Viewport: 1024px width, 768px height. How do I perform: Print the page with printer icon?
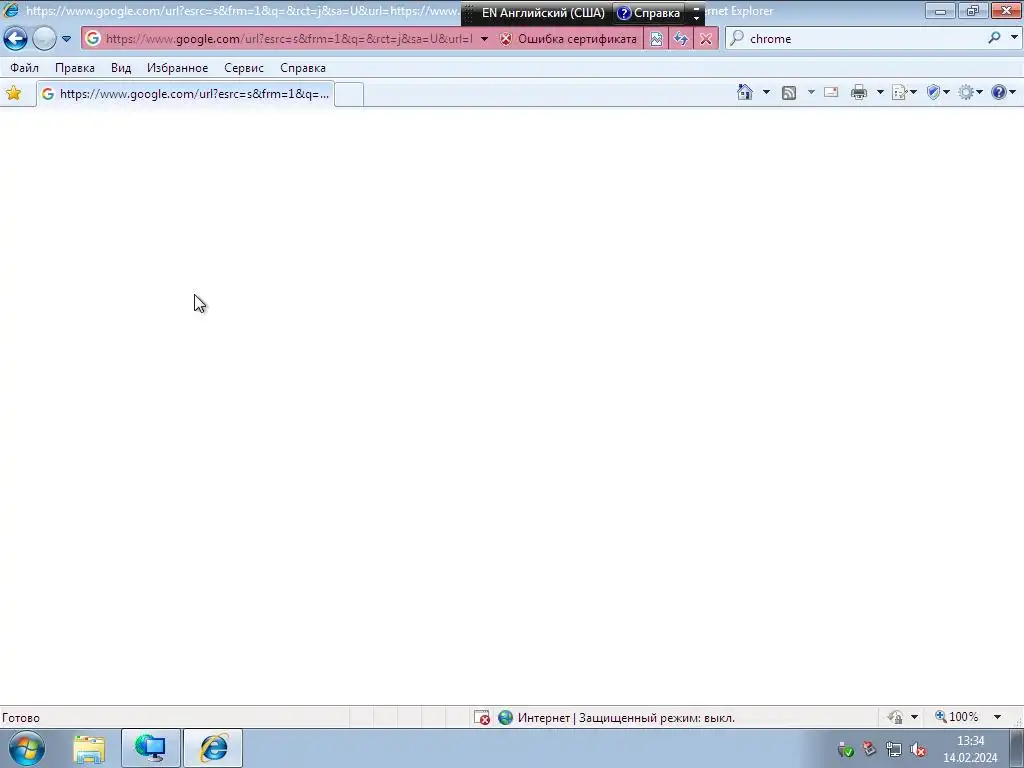[859, 92]
